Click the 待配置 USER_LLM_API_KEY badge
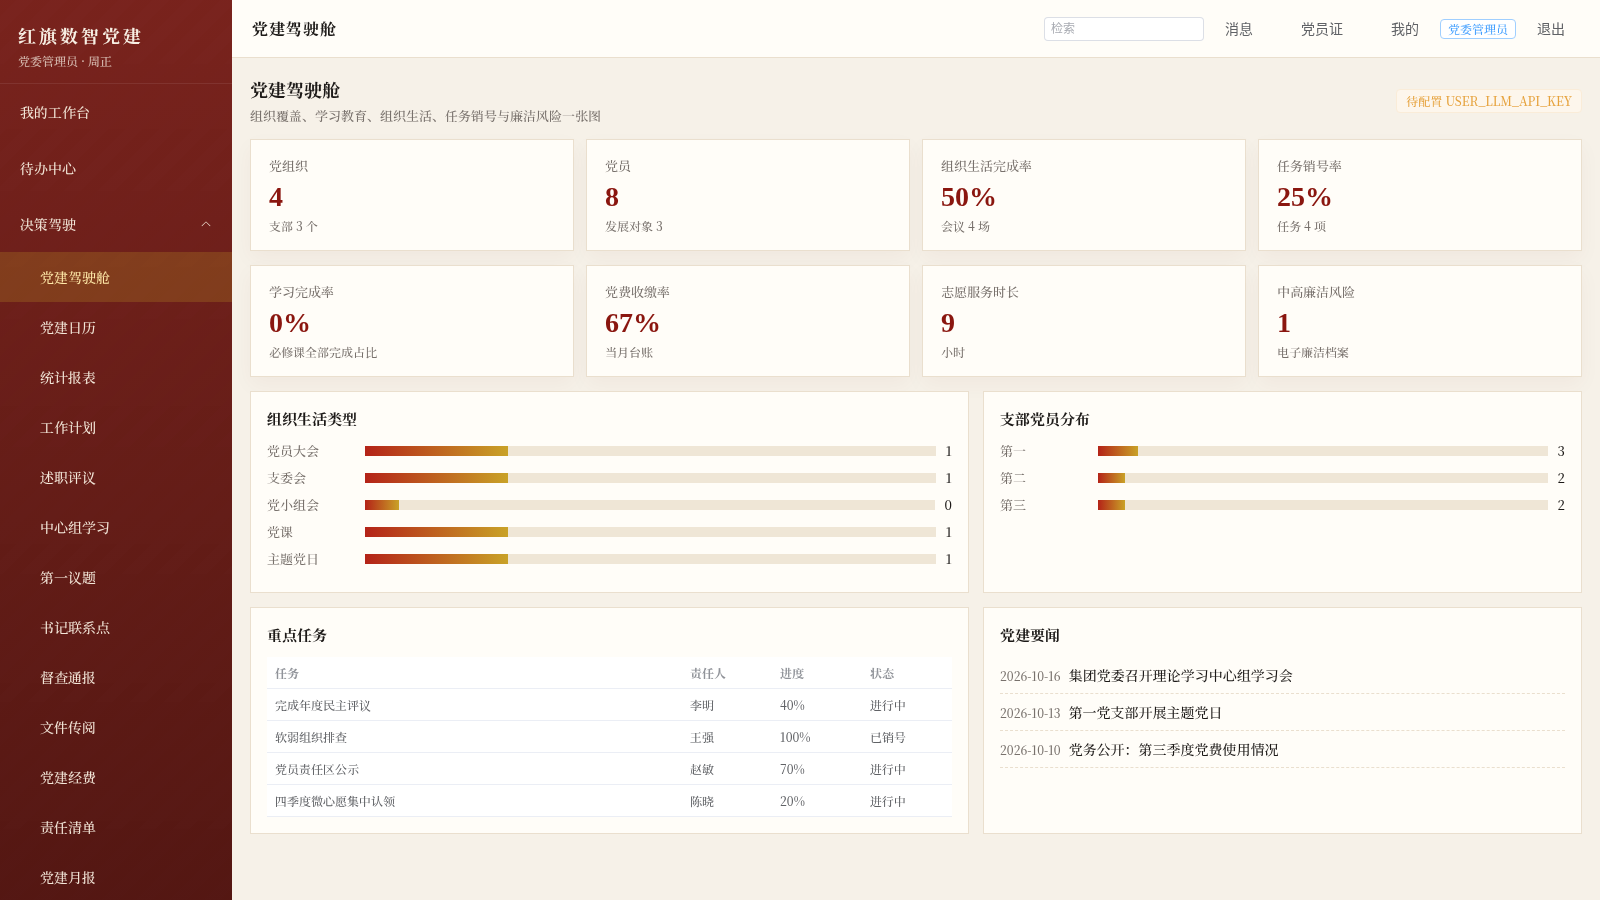1600x900 pixels. [1488, 101]
